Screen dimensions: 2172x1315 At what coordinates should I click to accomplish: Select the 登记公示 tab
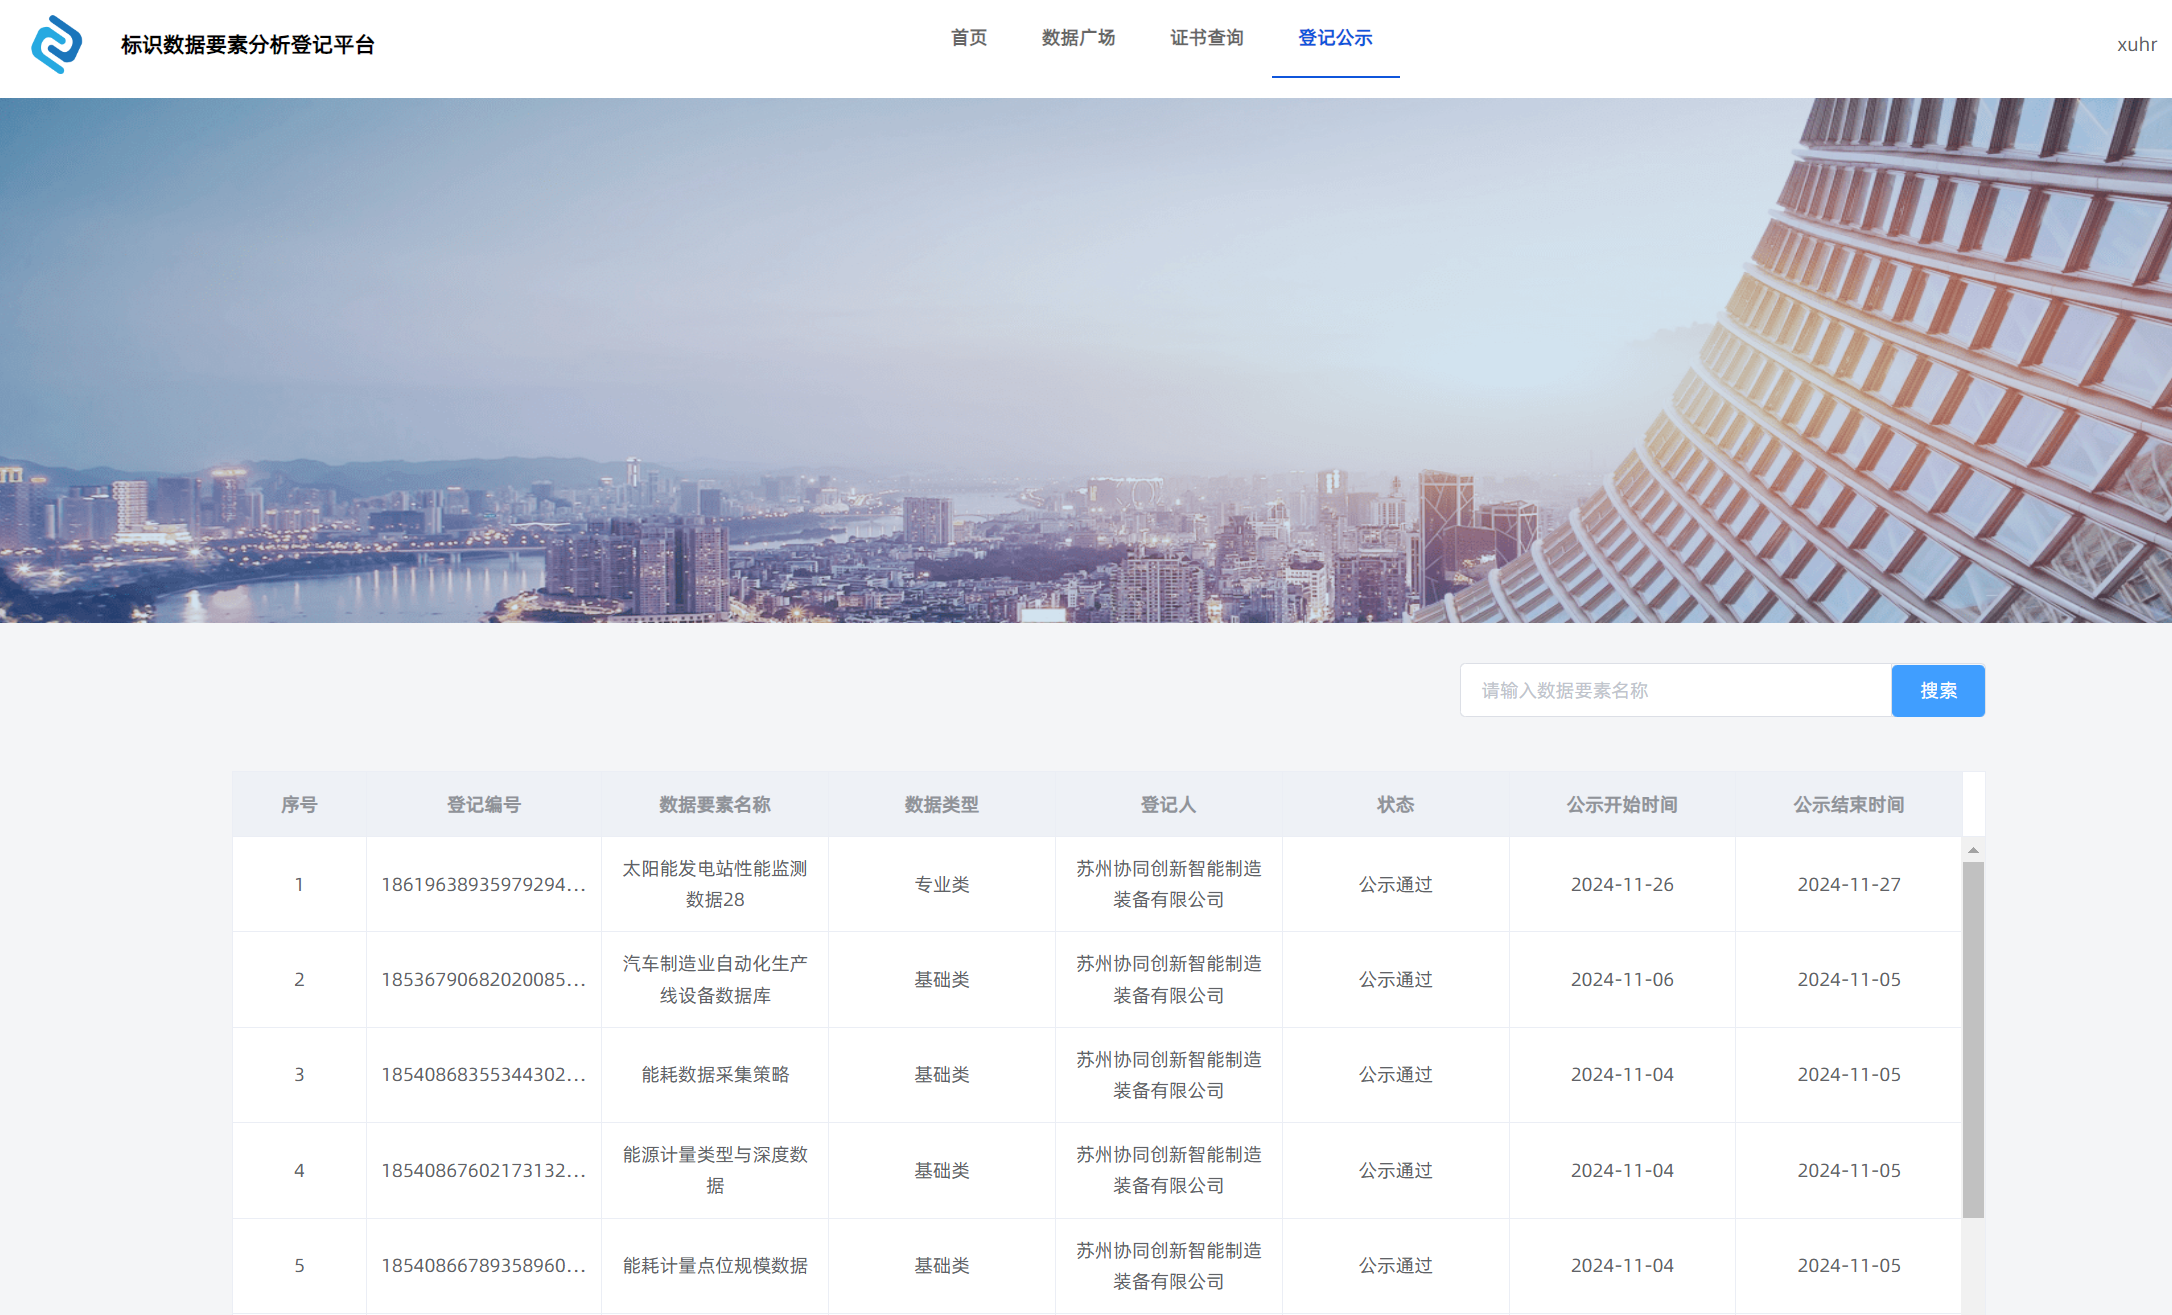pos(1335,38)
